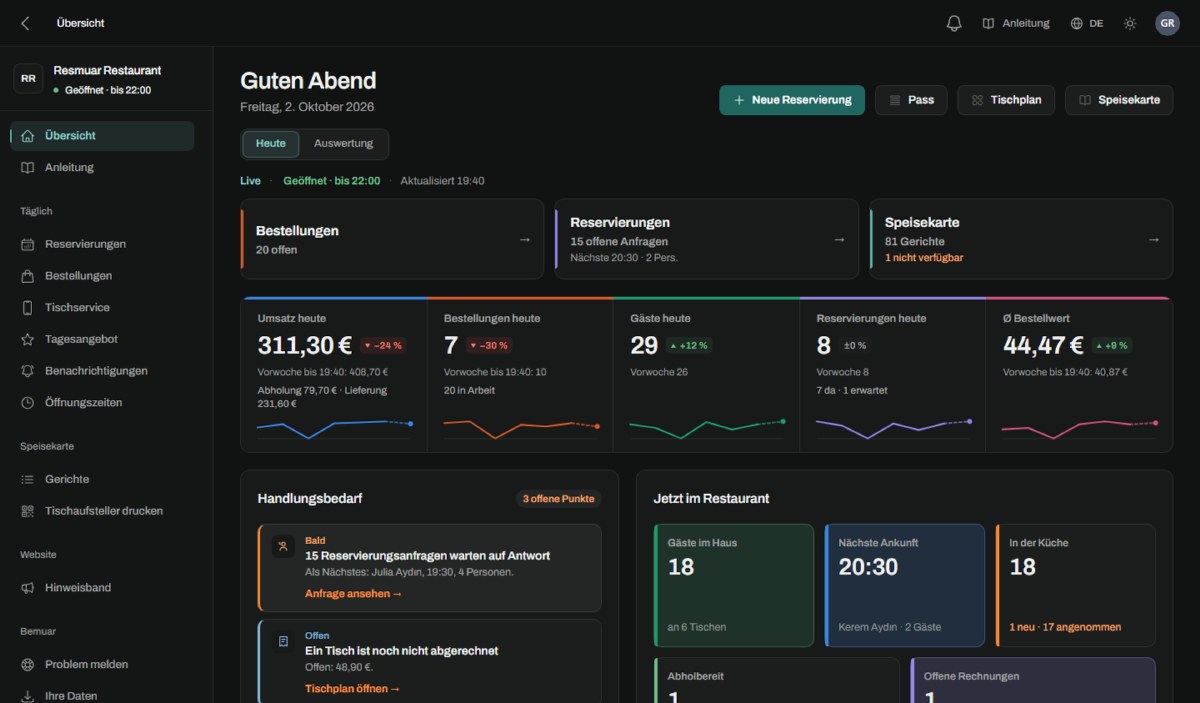Click the 3 offene Punkte badge
The height and width of the screenshot is (703, 1200).
(x=559, y=499)
